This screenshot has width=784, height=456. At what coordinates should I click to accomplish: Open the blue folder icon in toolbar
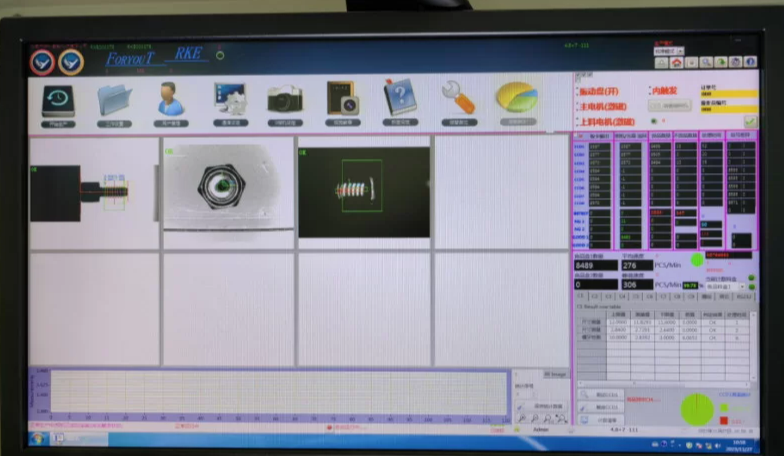click(x=114, y=102)
